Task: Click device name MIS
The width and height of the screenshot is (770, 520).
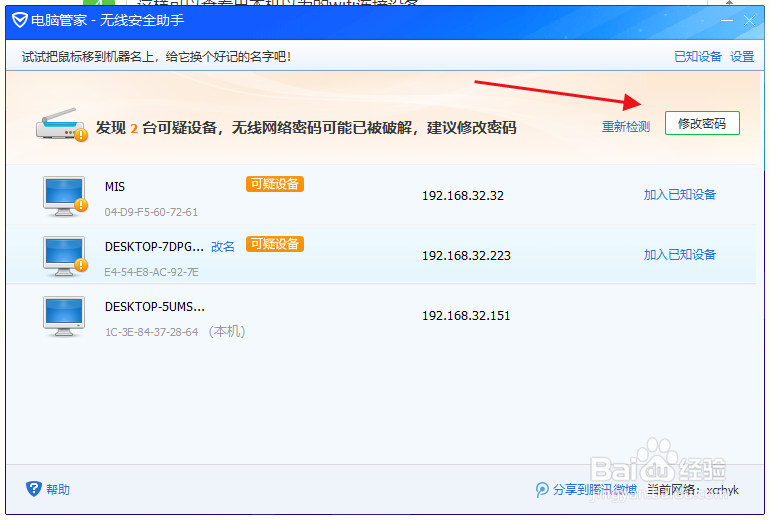Action: pos(115,187)
